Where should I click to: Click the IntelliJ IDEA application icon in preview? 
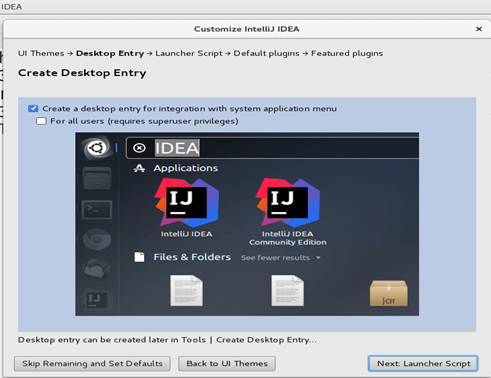186,202
